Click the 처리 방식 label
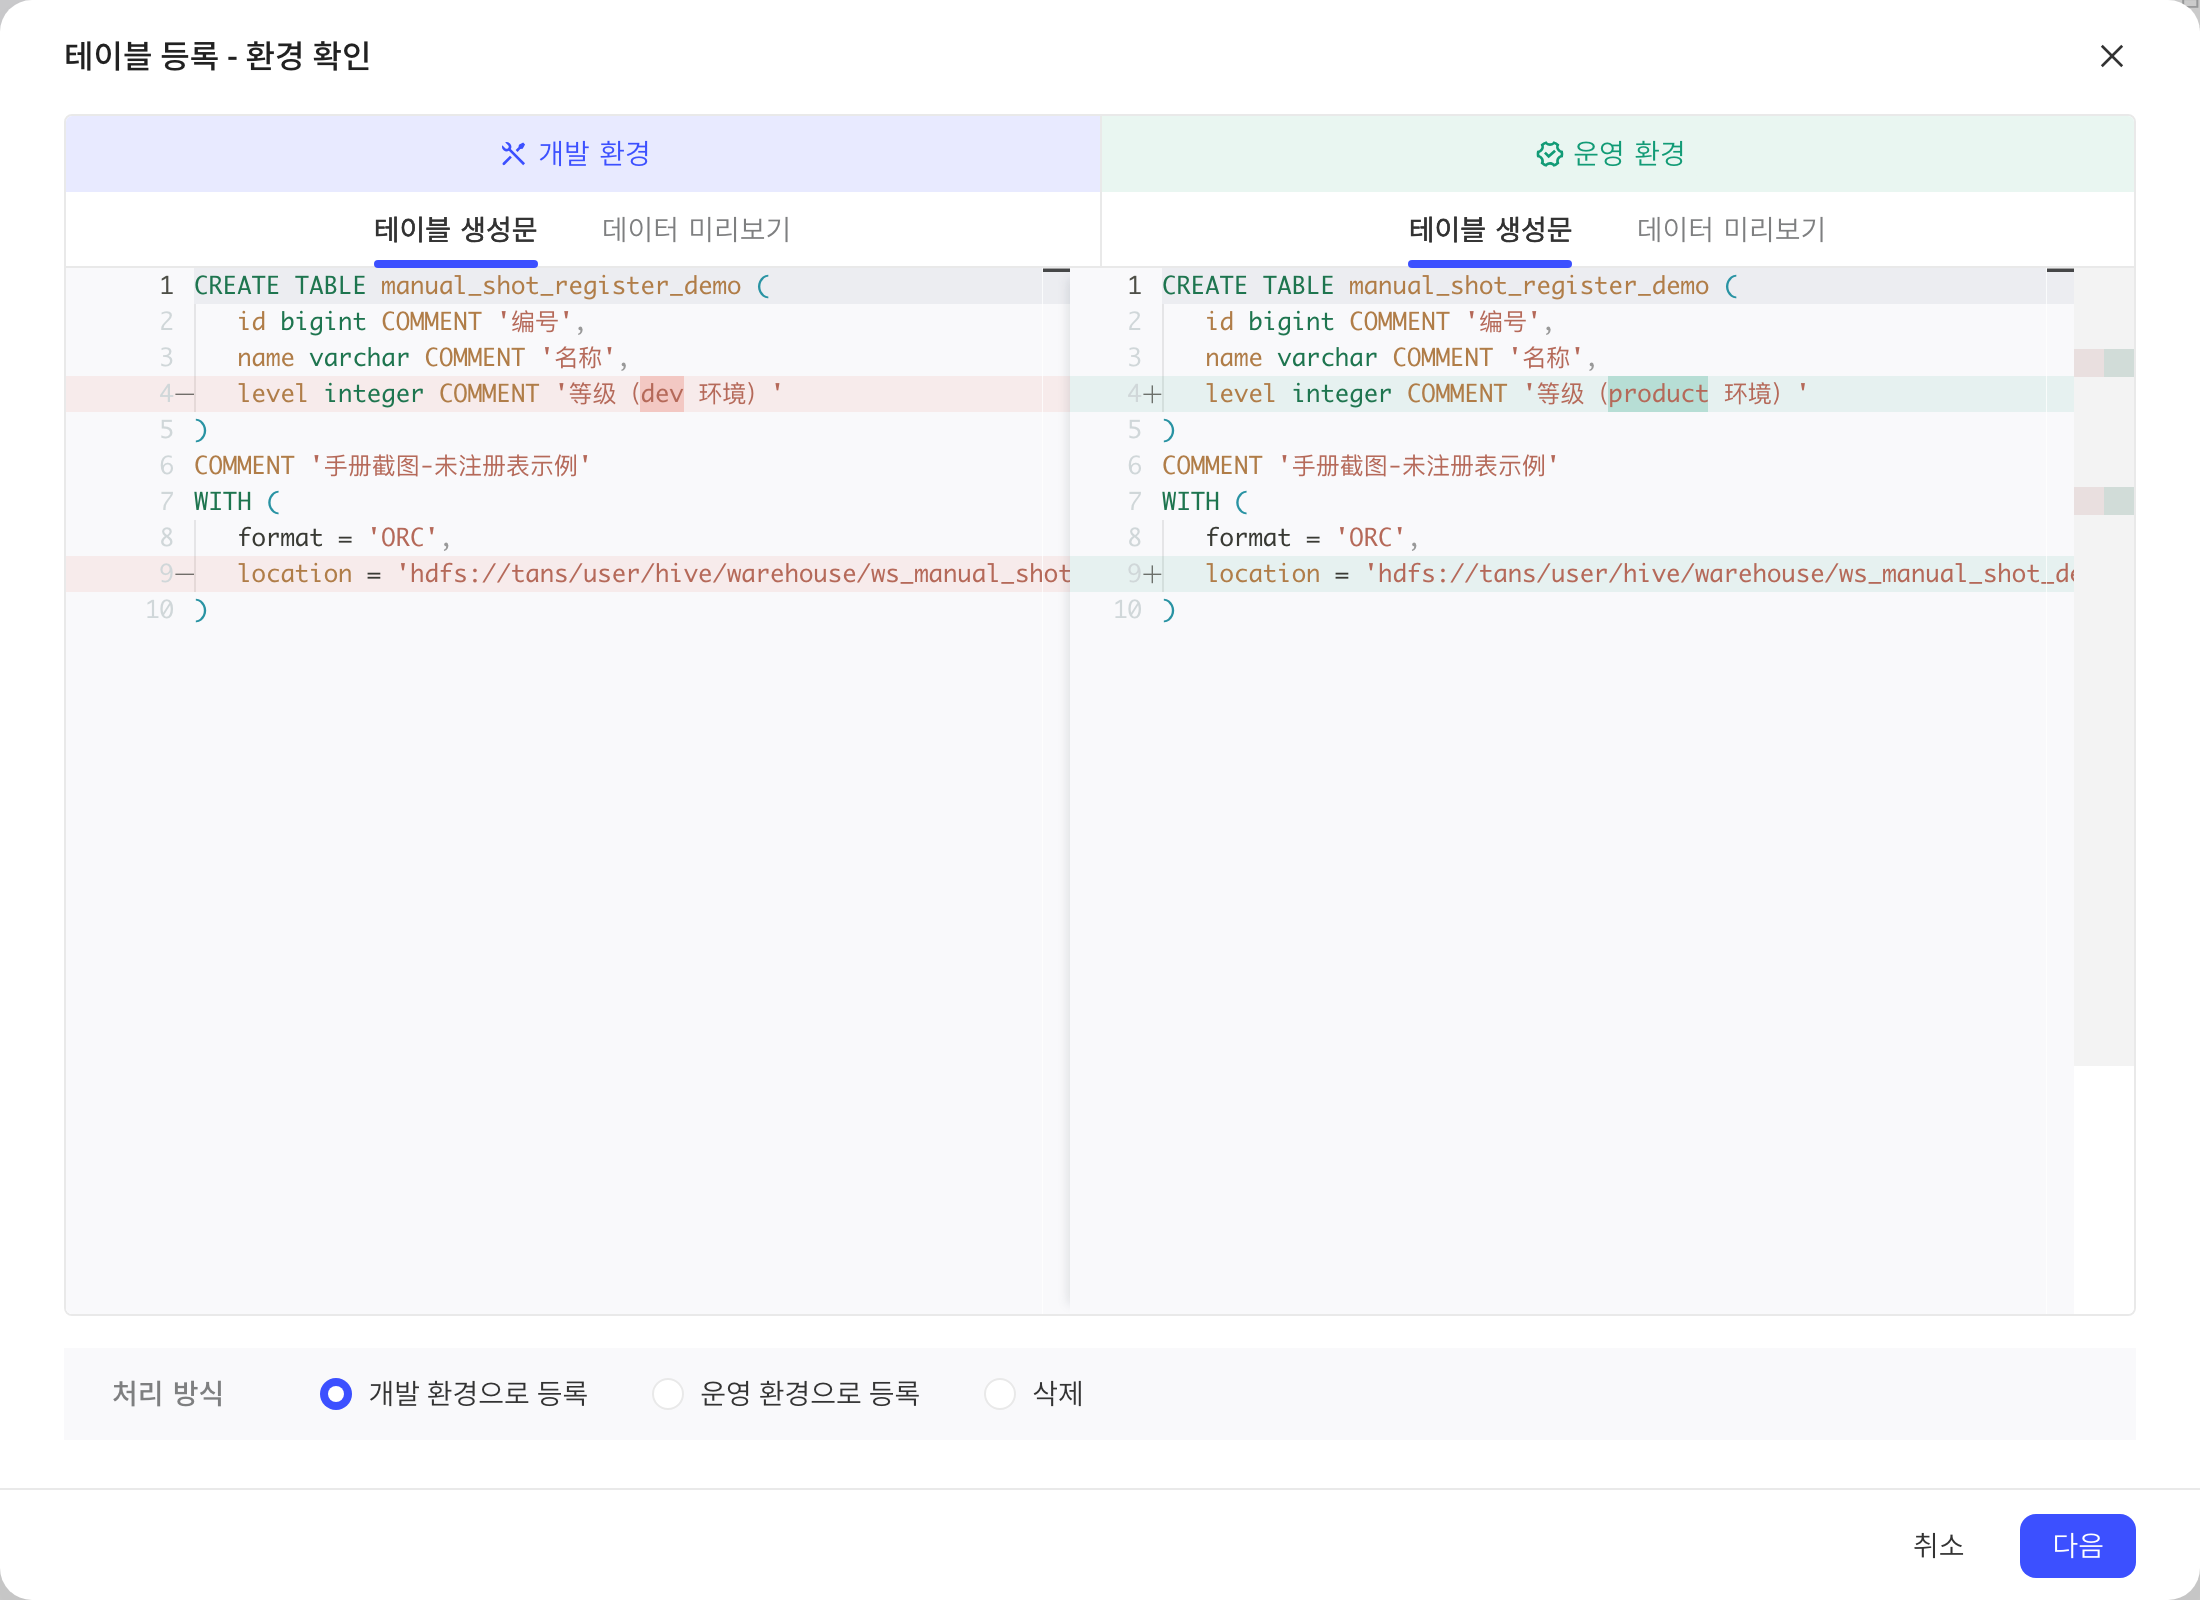 [168, 1393]
